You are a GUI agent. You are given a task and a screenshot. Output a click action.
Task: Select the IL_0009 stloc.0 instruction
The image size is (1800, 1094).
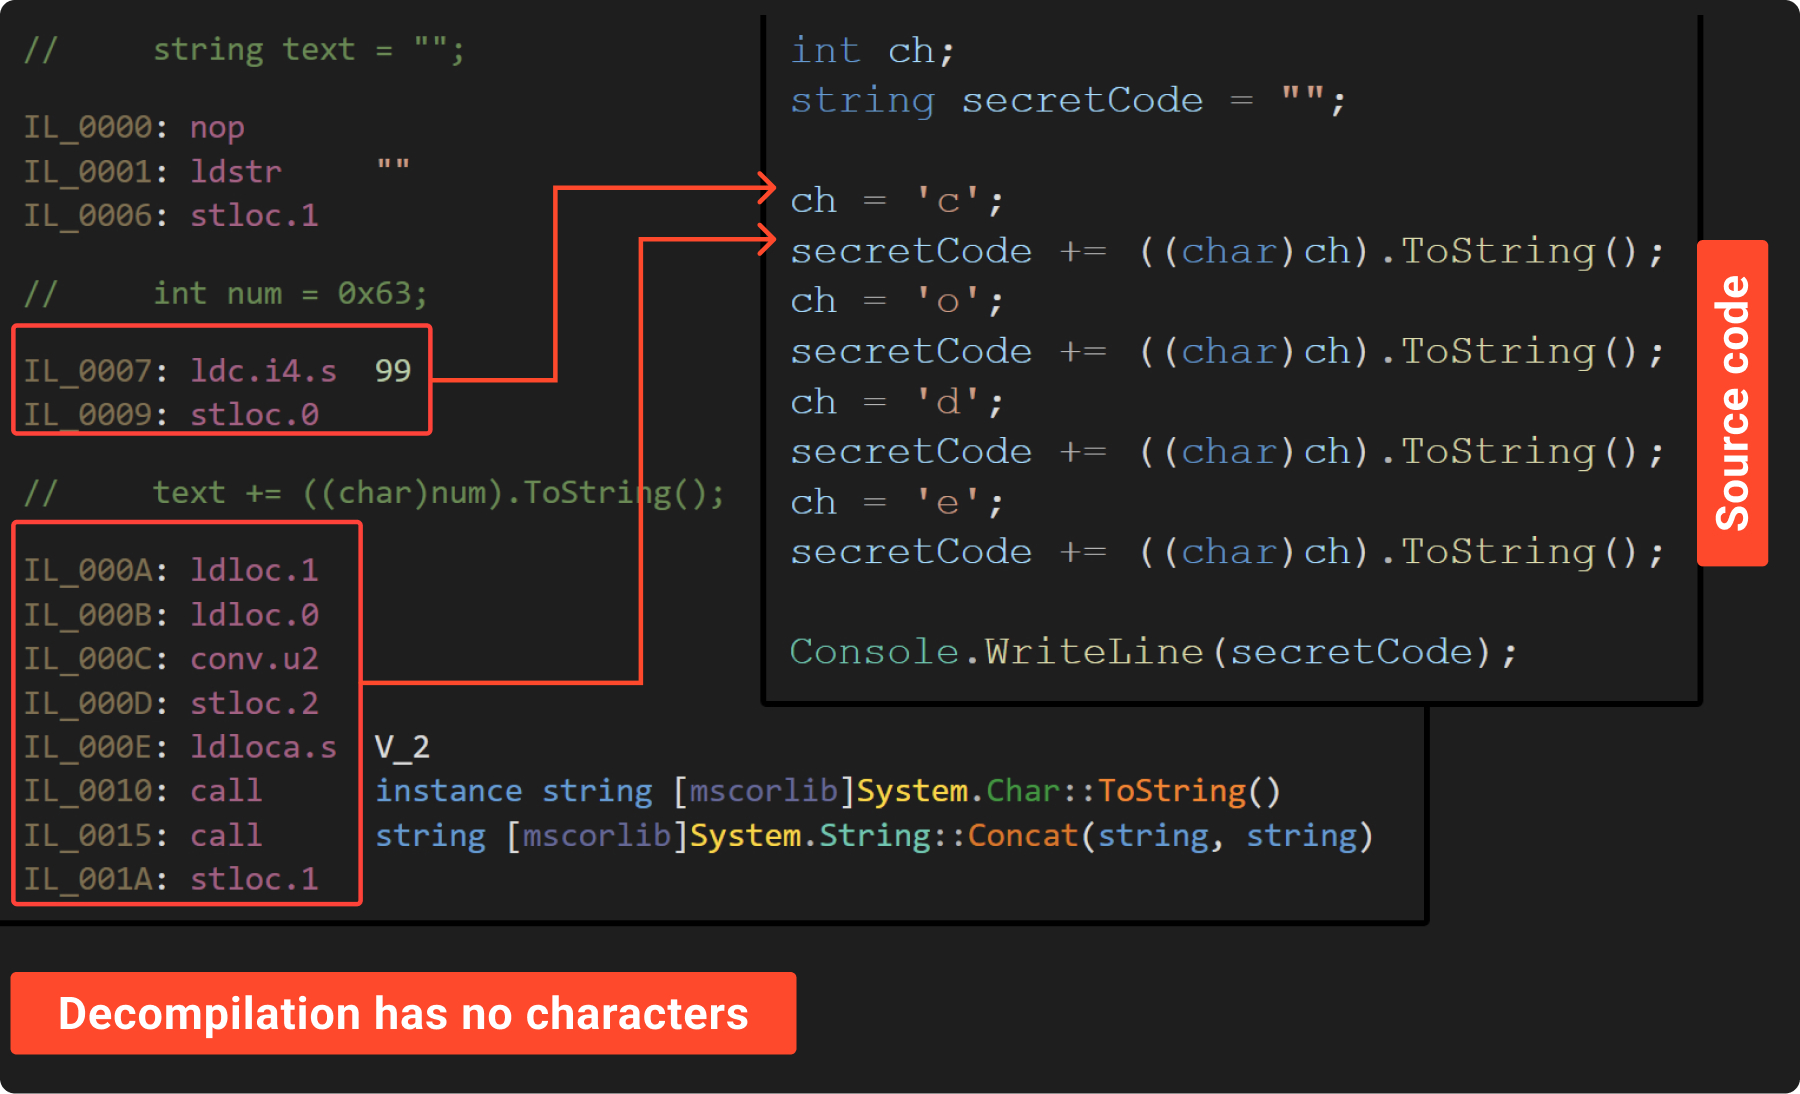click(171, 414)
